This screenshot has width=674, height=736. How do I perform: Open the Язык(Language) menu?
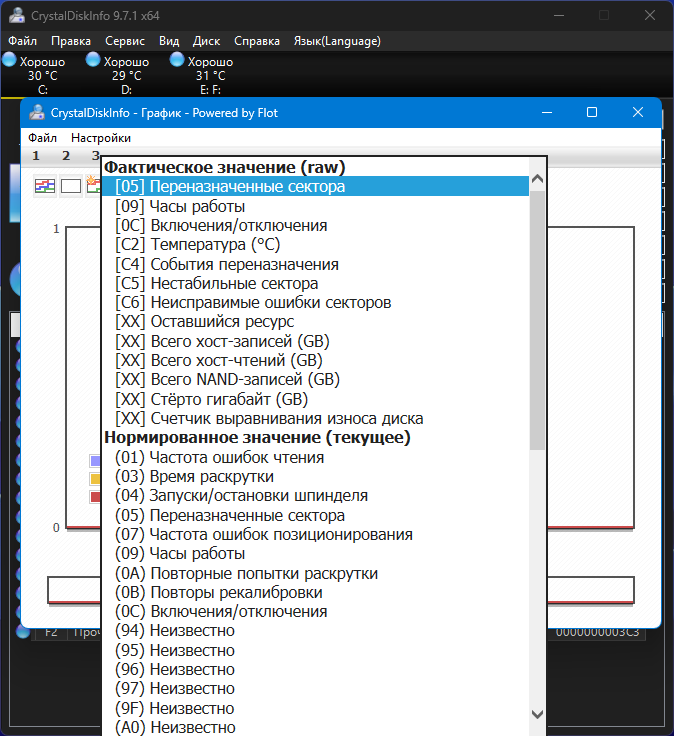[337, 41]
